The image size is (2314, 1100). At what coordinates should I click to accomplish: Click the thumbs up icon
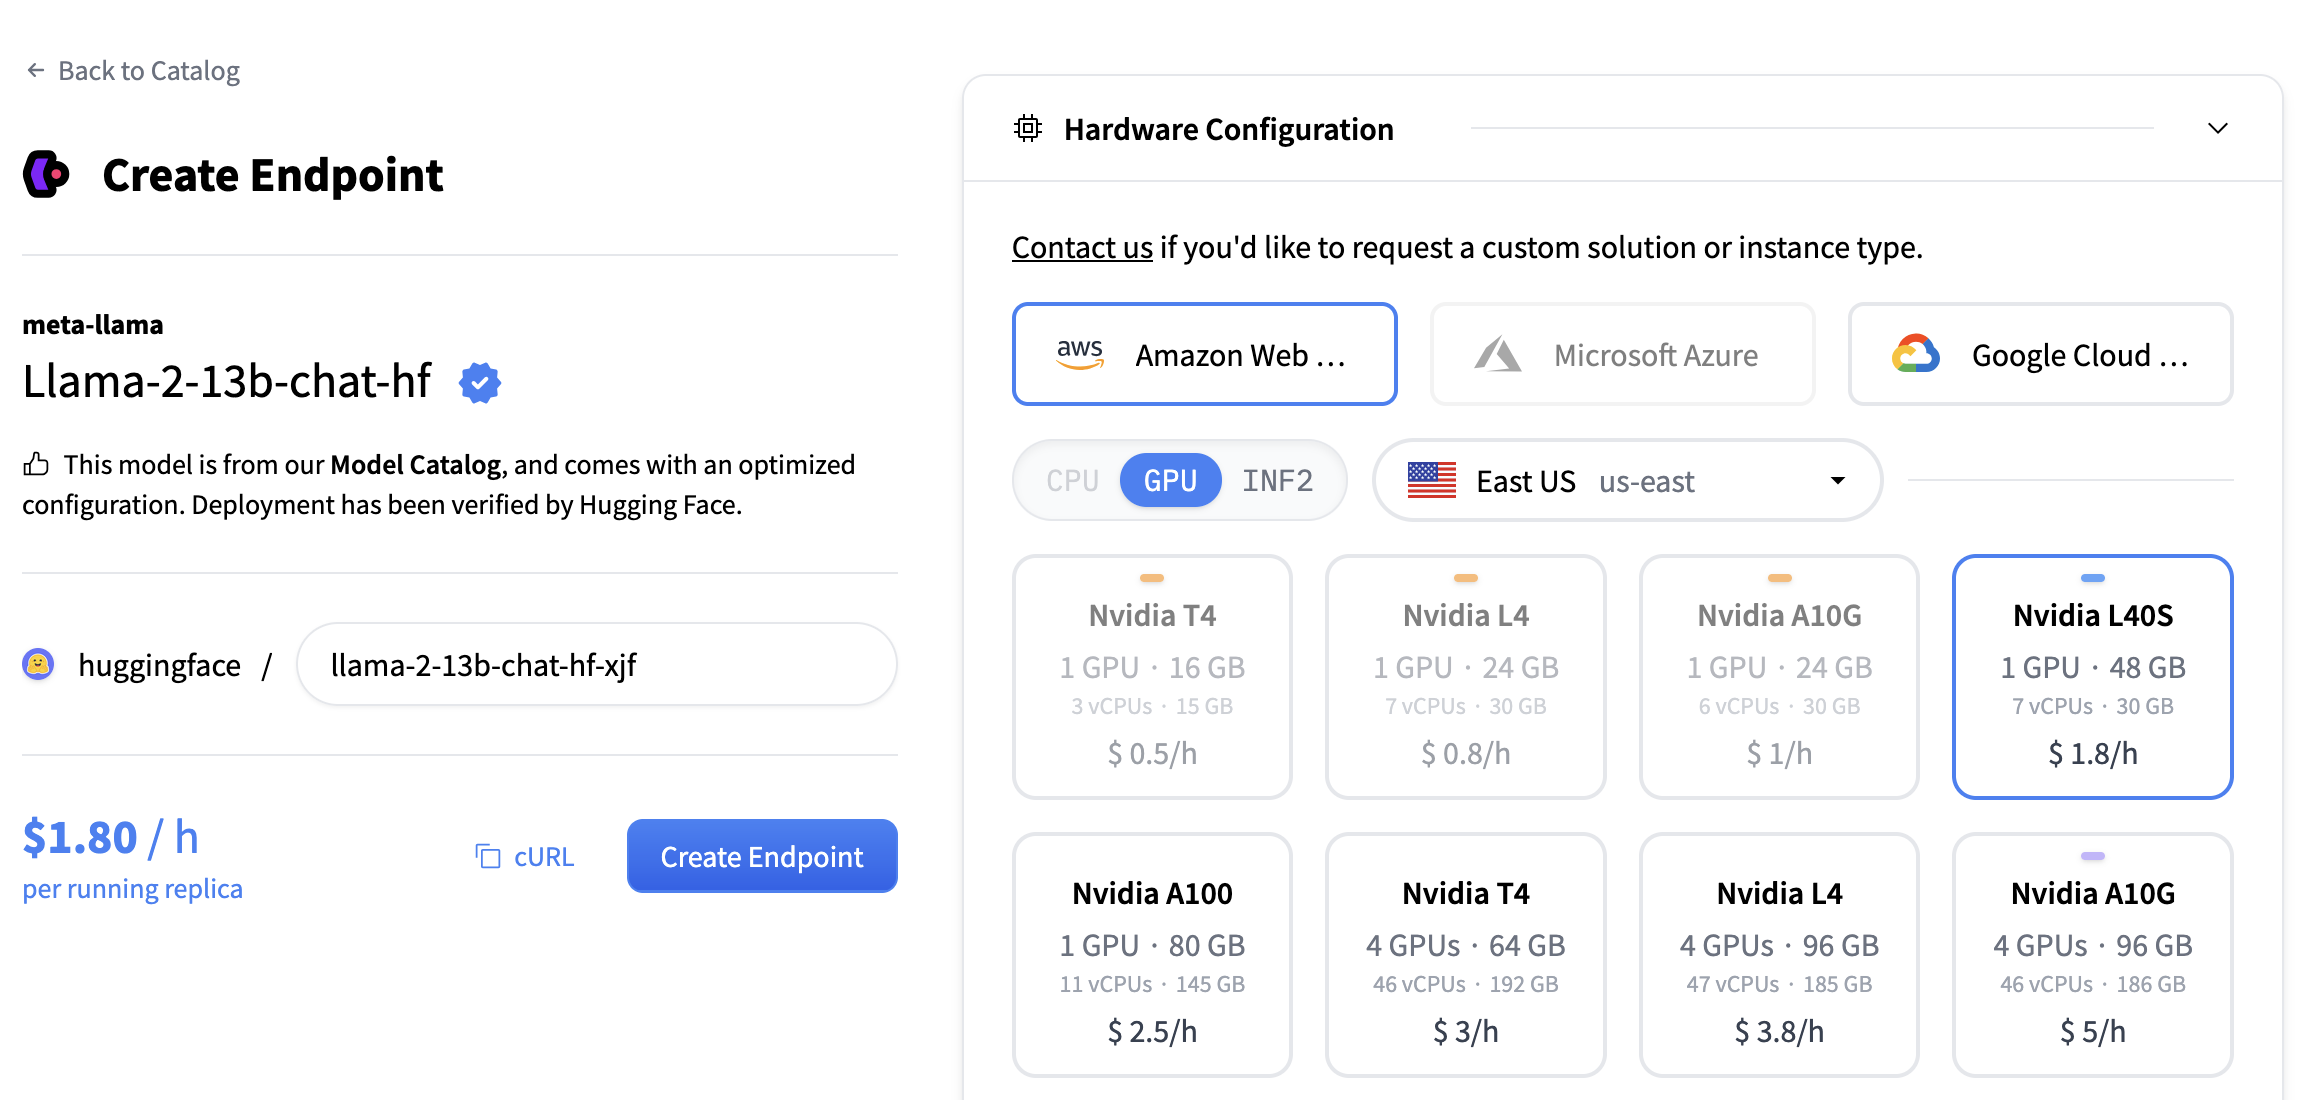click(36, 464)
